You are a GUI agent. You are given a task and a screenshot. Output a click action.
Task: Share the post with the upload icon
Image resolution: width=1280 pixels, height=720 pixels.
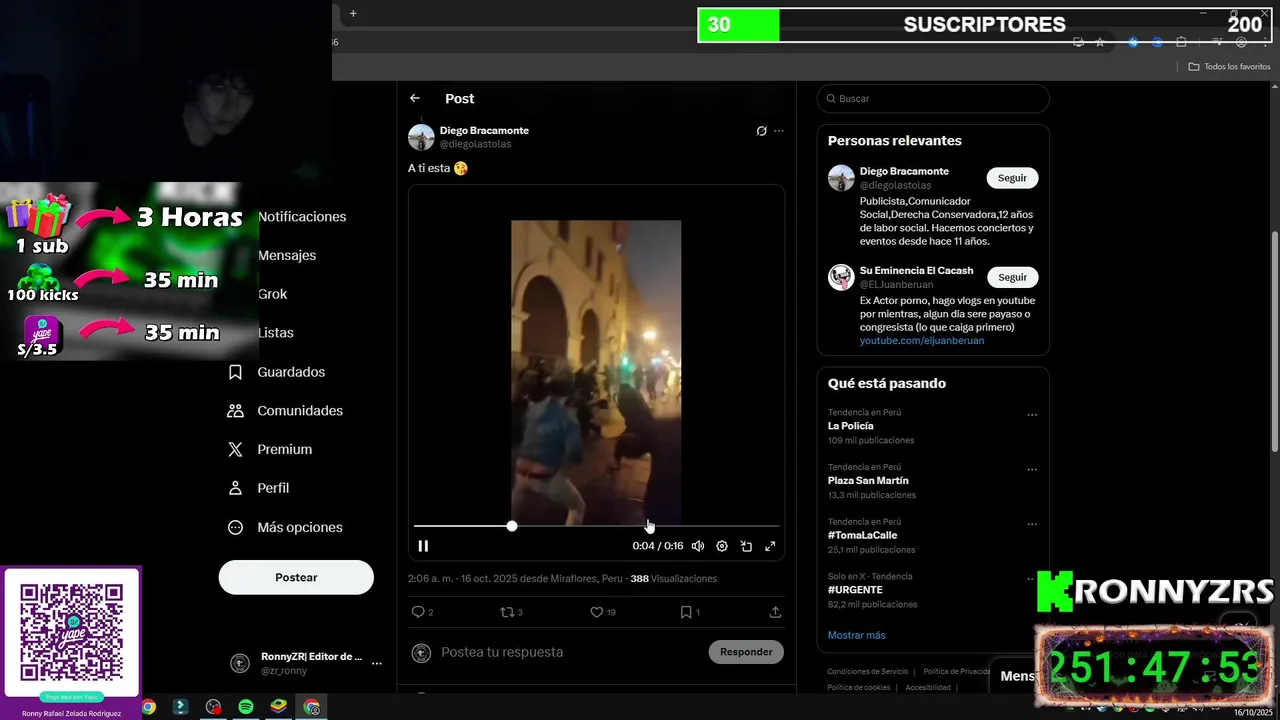coord(775,612)
